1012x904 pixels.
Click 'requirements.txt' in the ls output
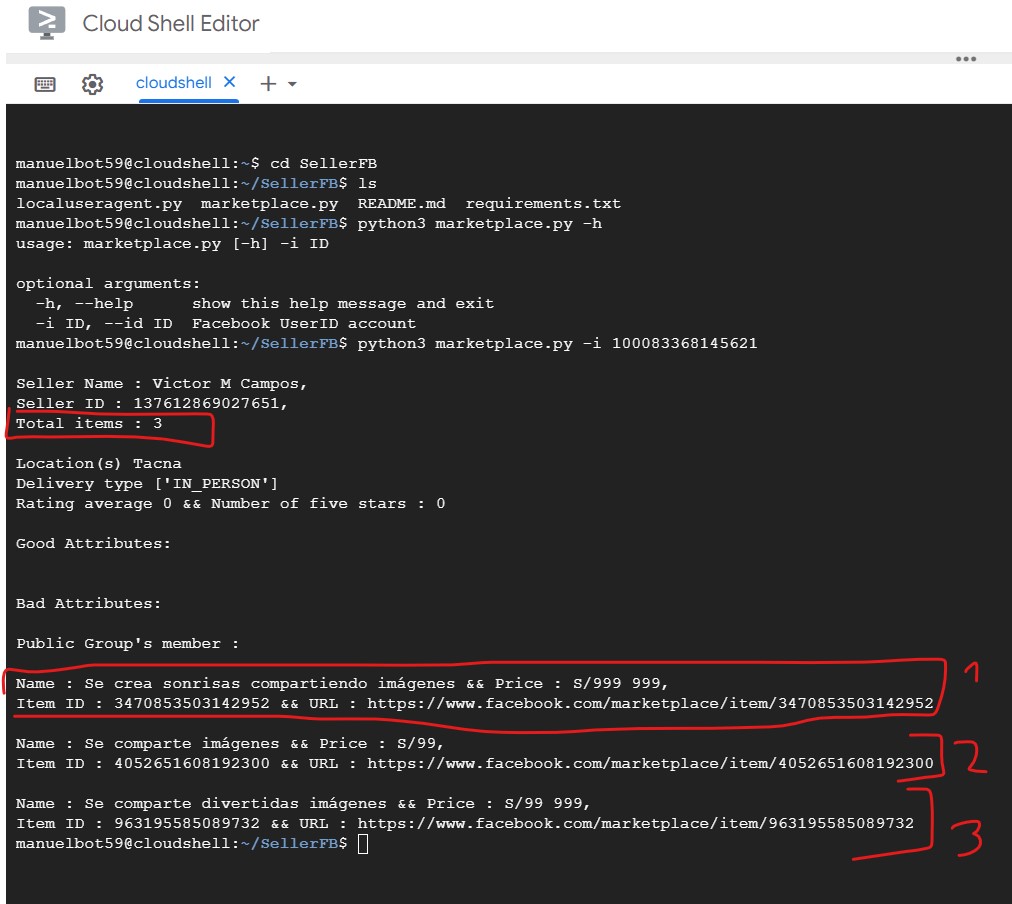point(543,203)
